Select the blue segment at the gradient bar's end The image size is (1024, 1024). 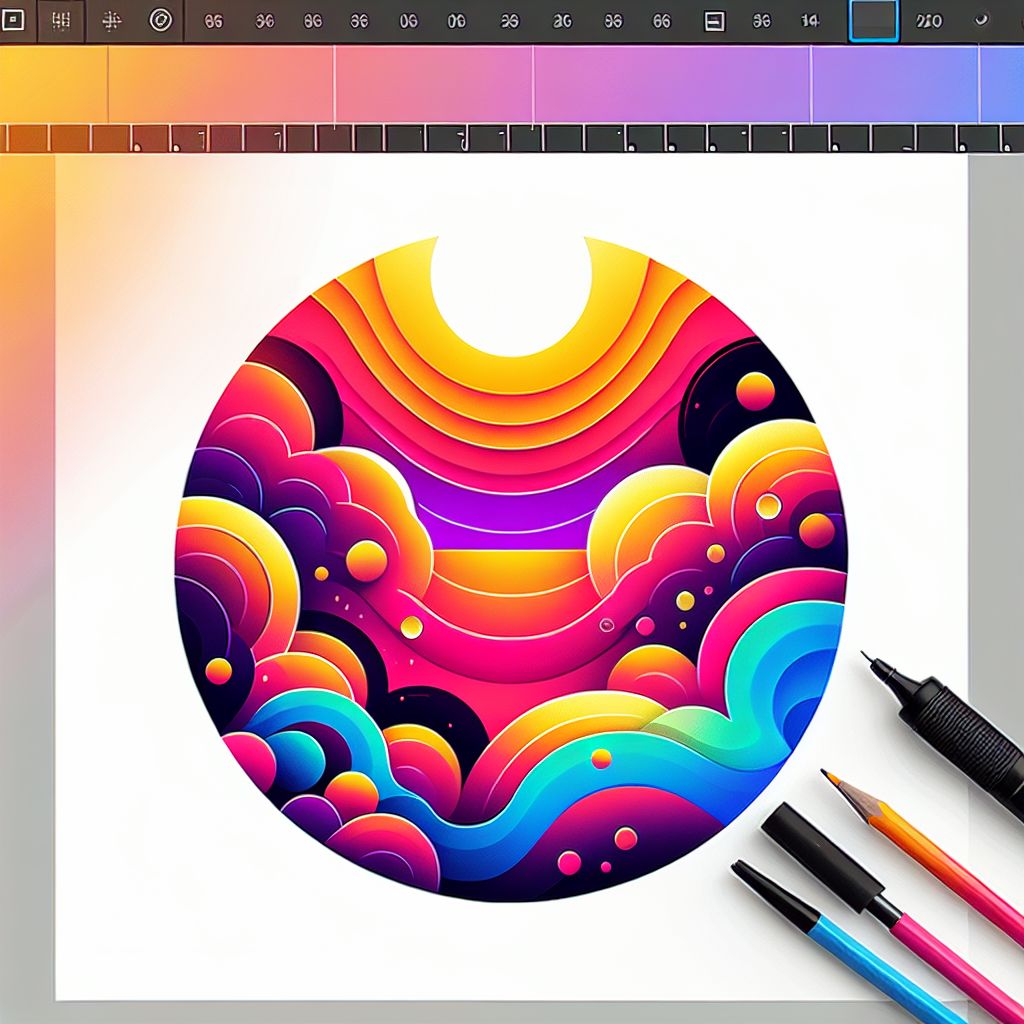pyautogui.click(x=1001, y=84)
